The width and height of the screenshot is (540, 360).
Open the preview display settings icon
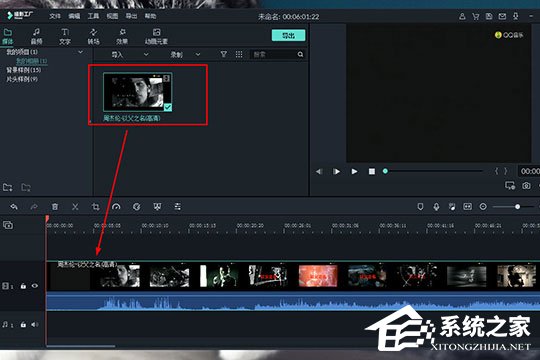pyautogui.click(x=510, y=186)
